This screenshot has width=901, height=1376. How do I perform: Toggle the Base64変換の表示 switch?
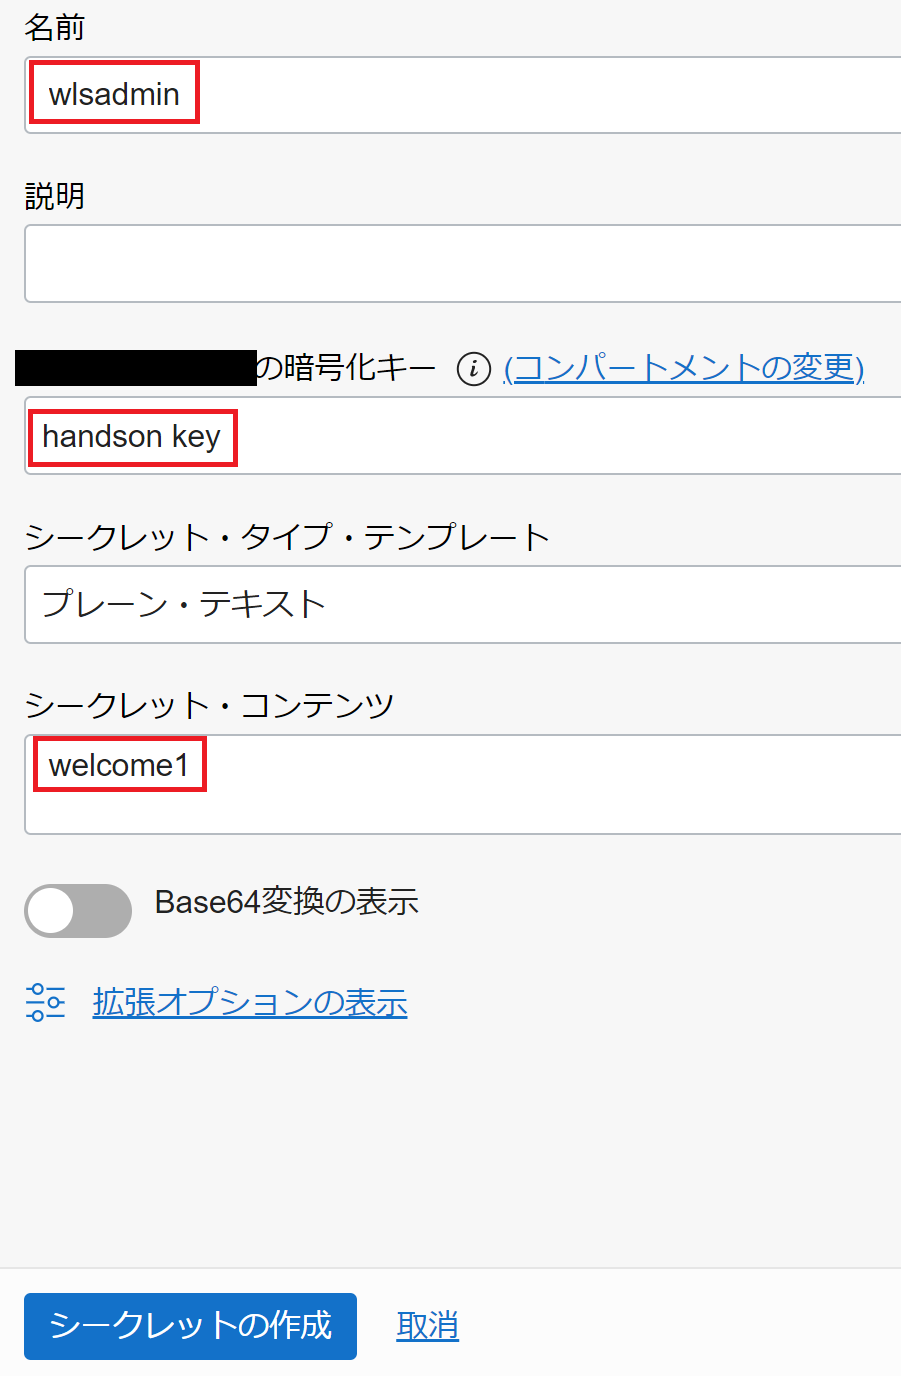(78, 911)
